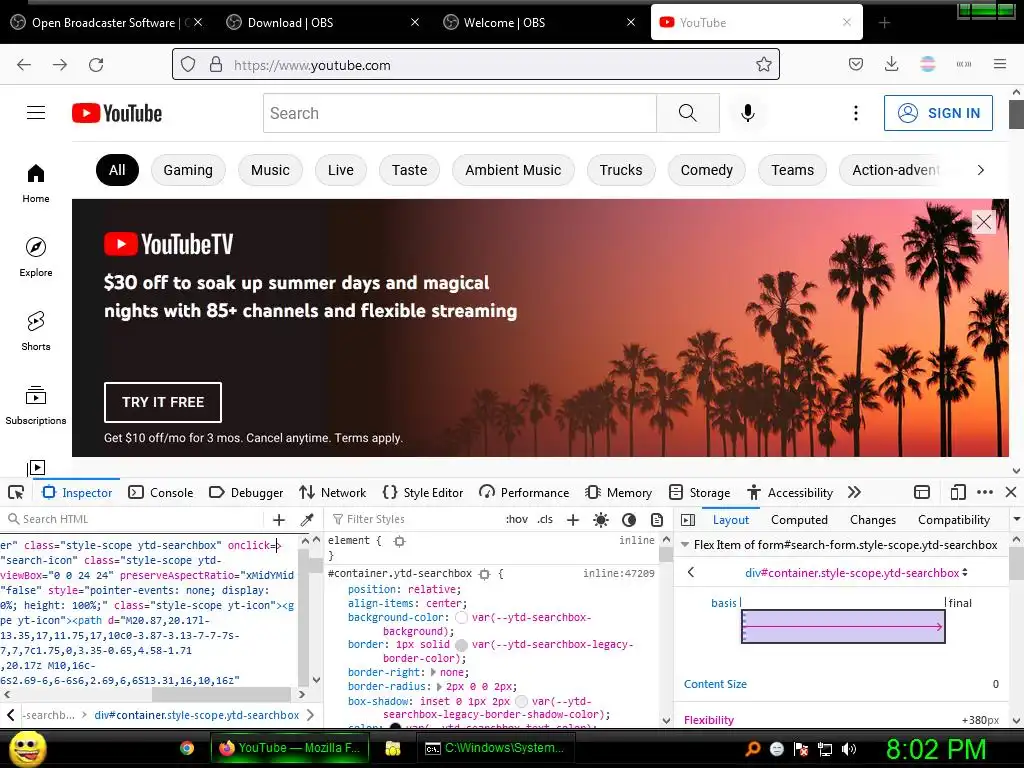1024x768 pixels.
Task: Open Subscriptions in YouTube sidebar
Action: coord(36,405)
